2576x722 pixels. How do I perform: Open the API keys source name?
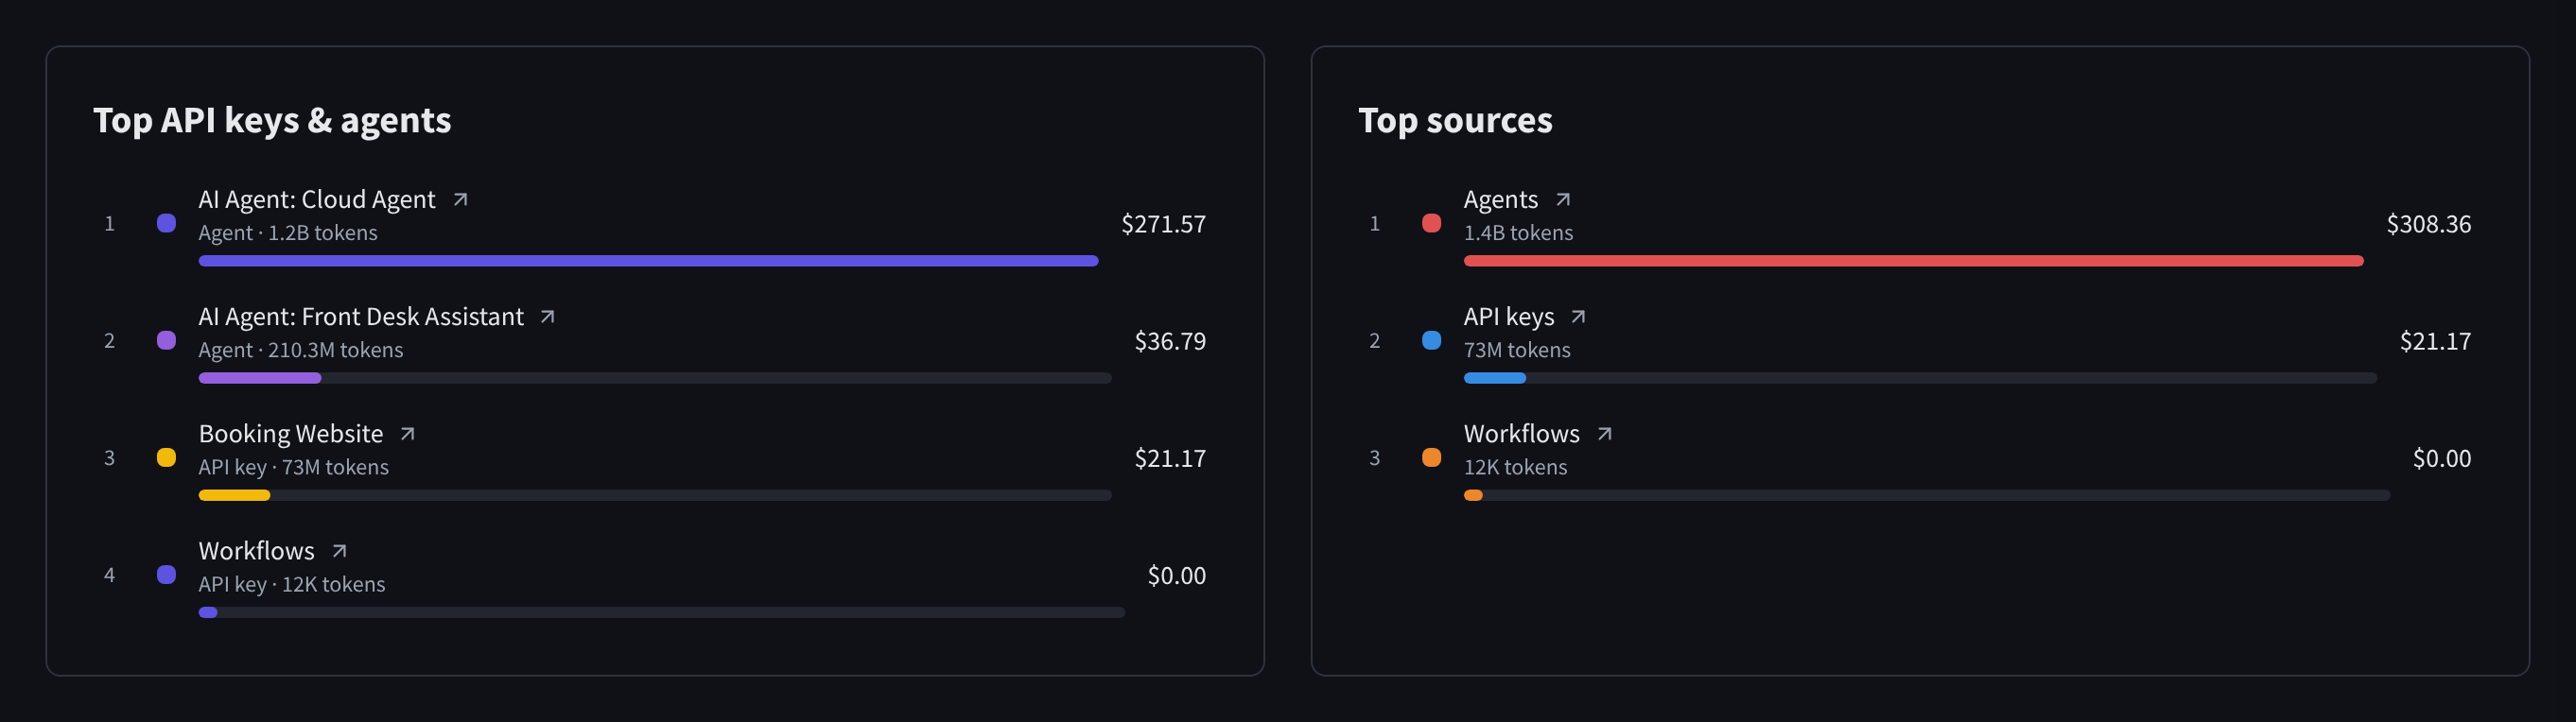[x=1509, y=317]
